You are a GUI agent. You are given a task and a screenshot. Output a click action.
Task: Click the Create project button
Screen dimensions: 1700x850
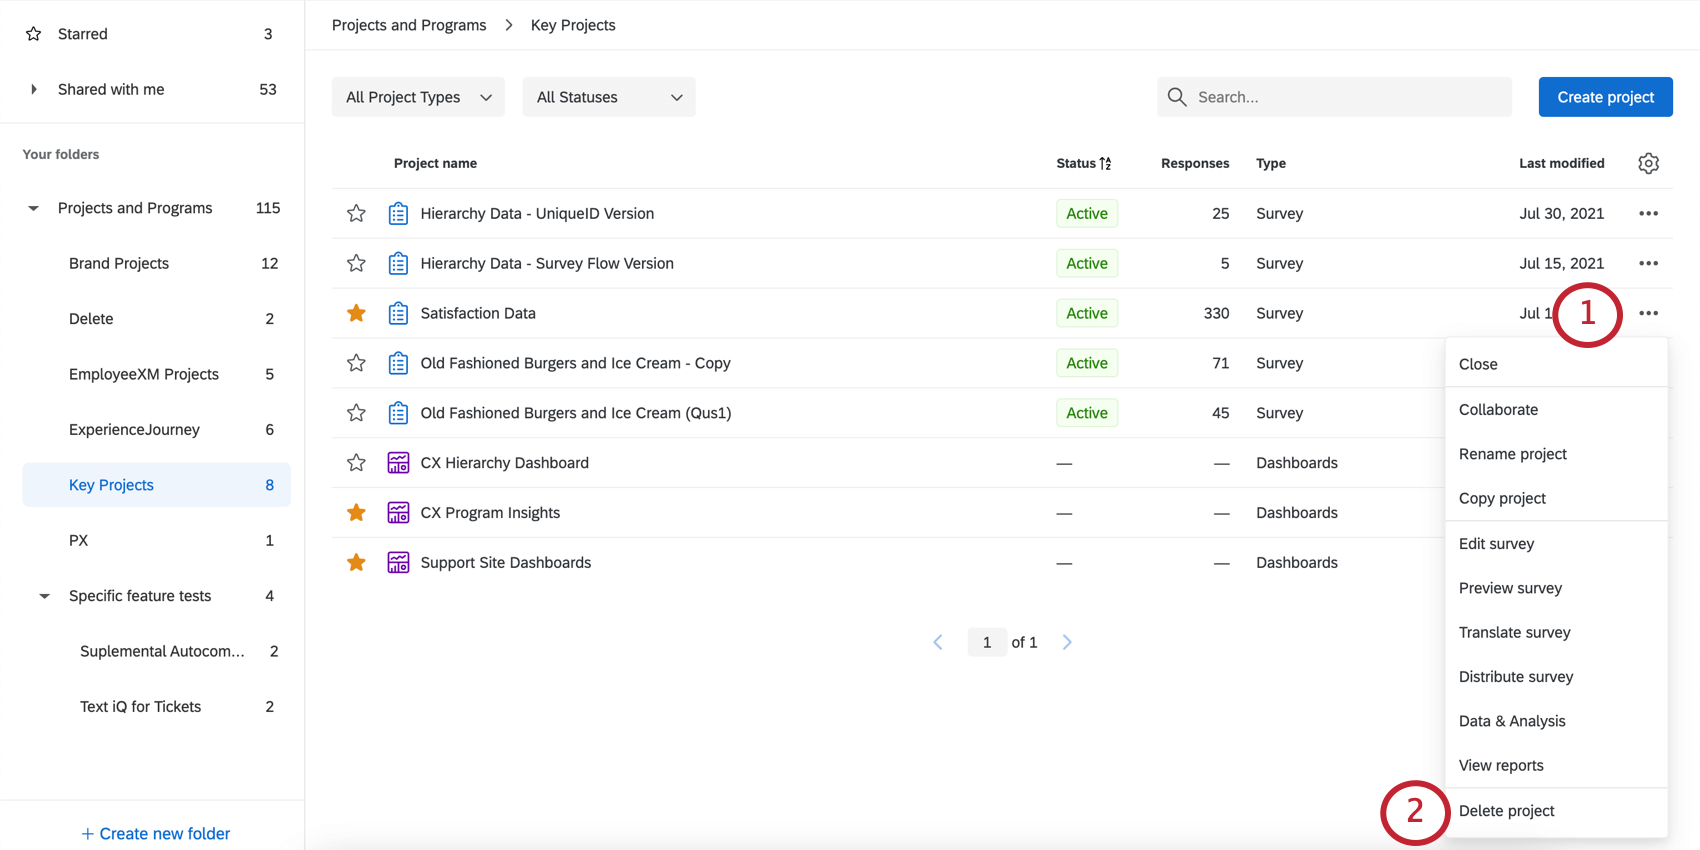click(1605, 97)
